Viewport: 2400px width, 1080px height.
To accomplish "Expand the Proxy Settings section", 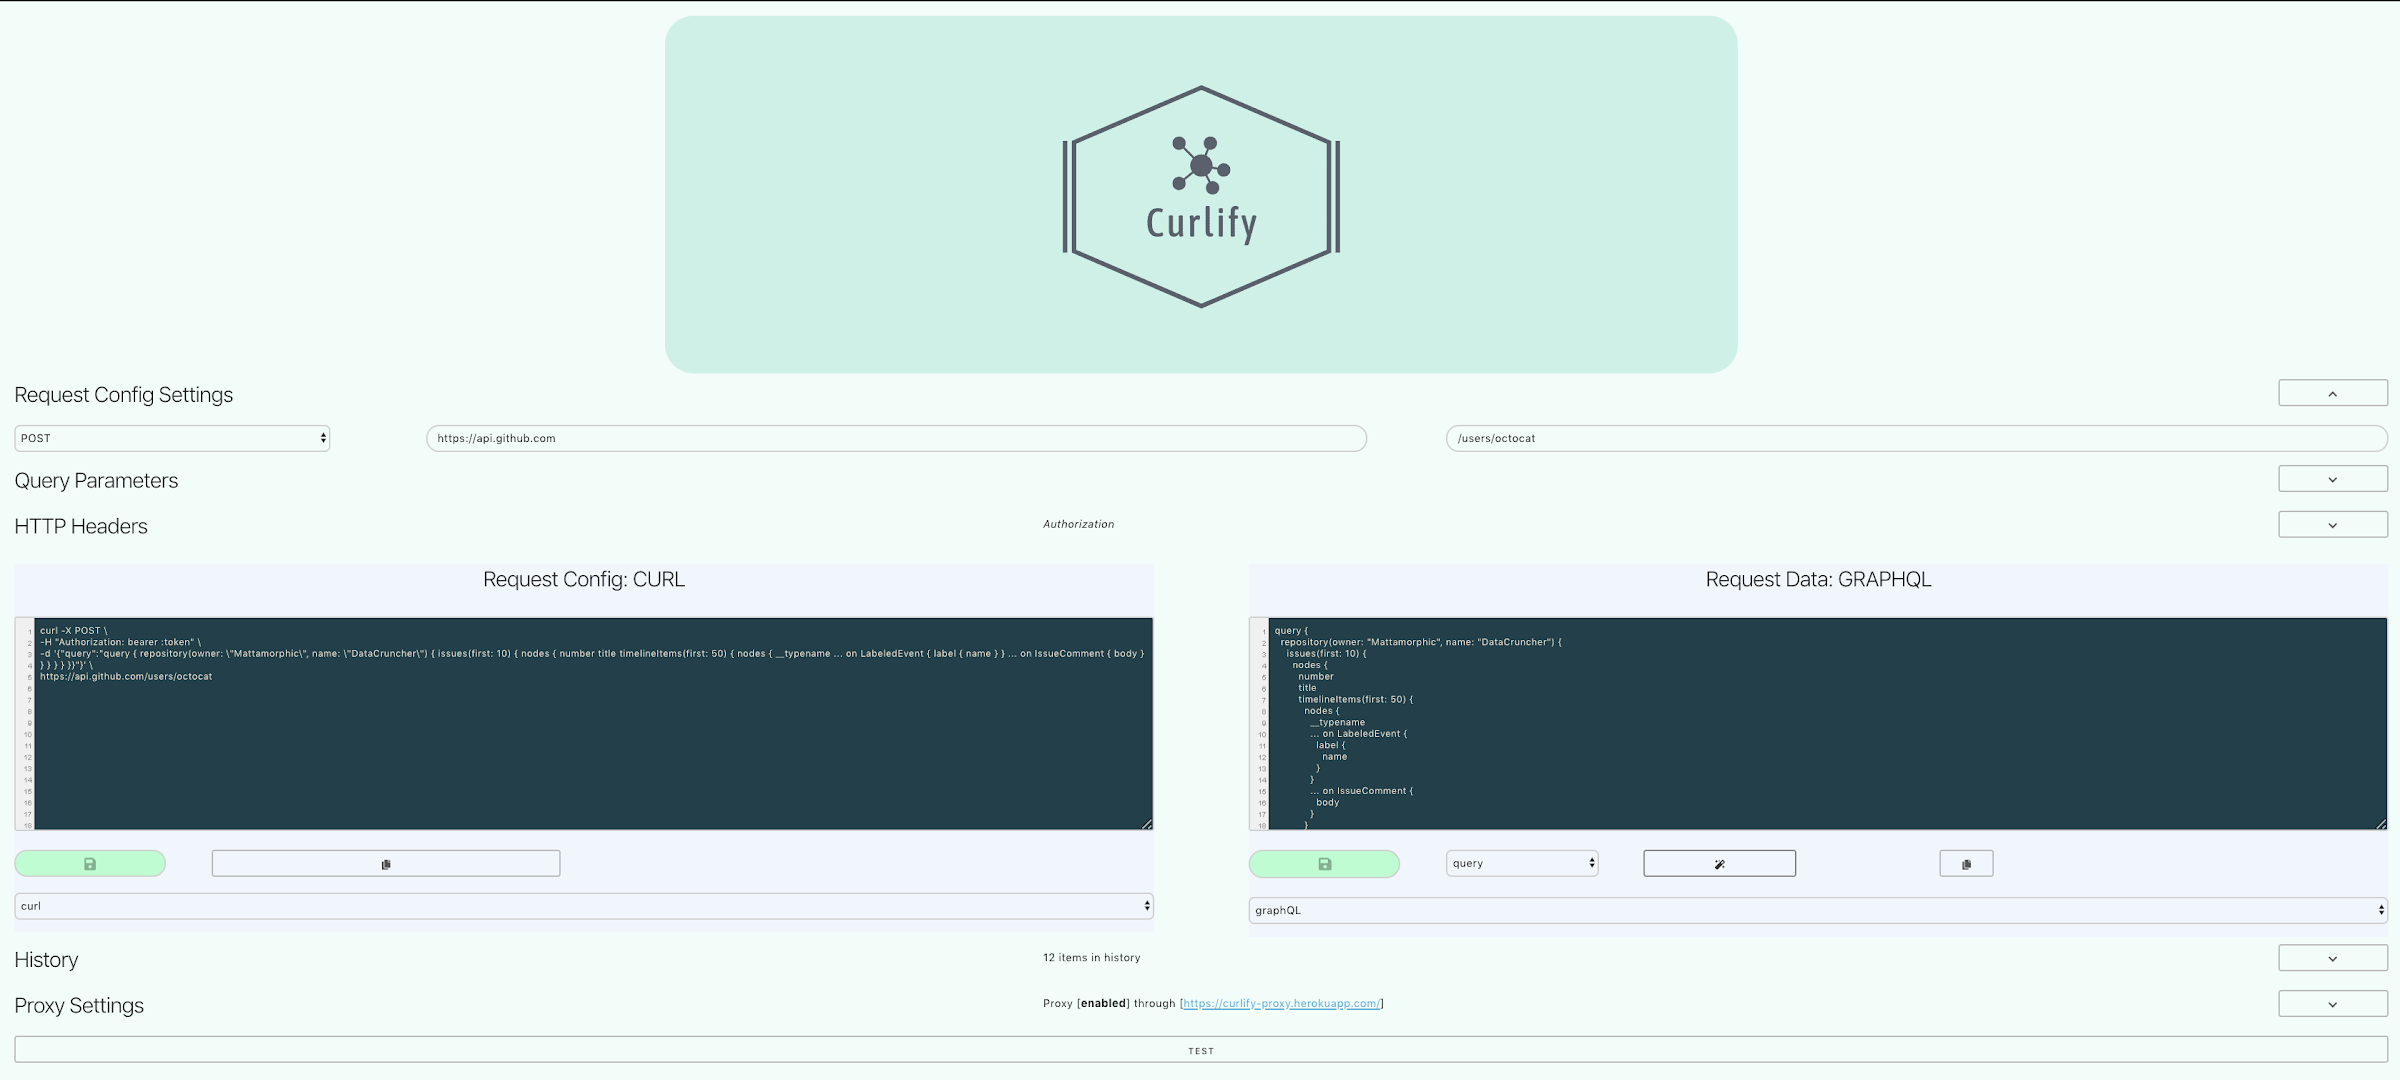I will (2333, 1004).
